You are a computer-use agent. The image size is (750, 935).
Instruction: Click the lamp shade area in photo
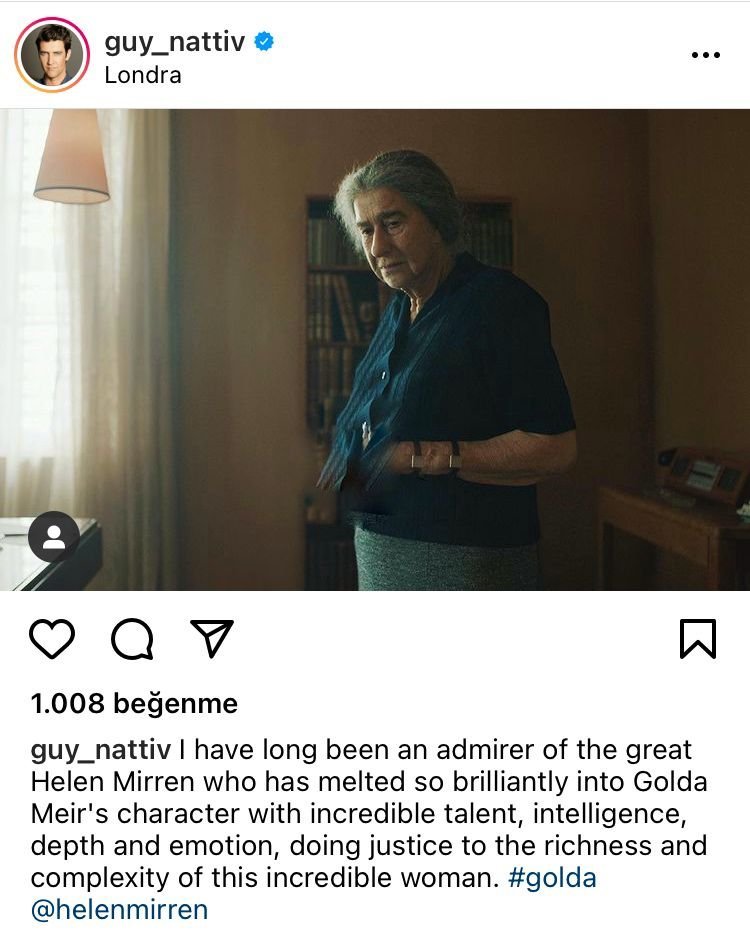click(x=72, y=156)
